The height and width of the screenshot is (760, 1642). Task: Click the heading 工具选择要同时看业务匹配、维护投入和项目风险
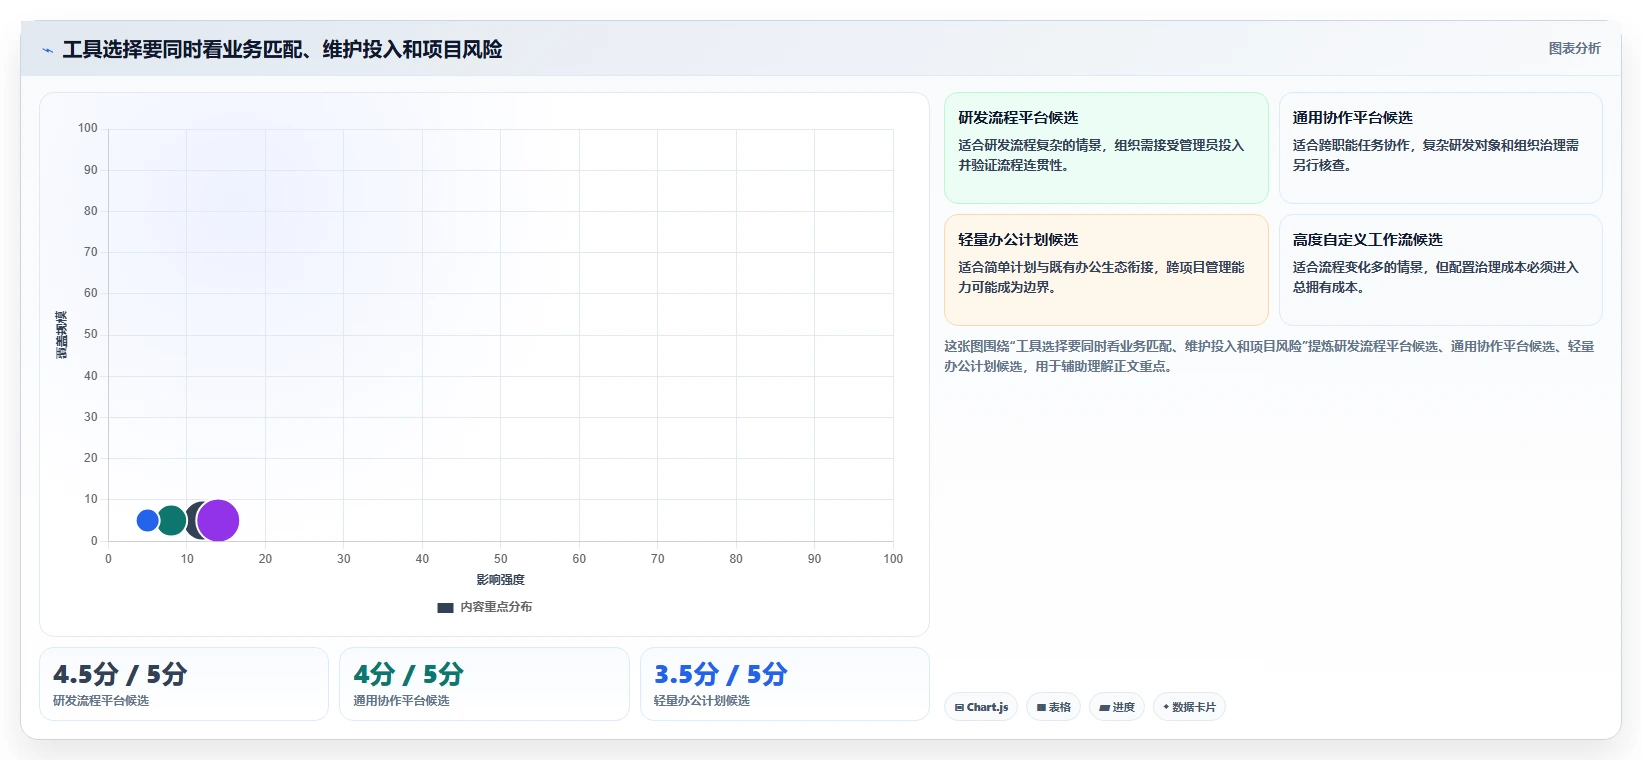pyautogui.click(x=282, y=49)
